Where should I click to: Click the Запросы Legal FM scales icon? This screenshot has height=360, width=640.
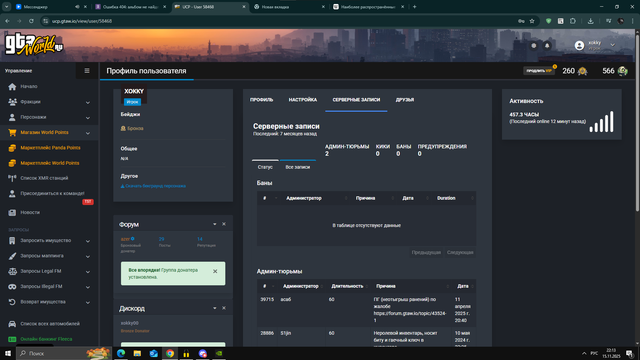[12, 271]
